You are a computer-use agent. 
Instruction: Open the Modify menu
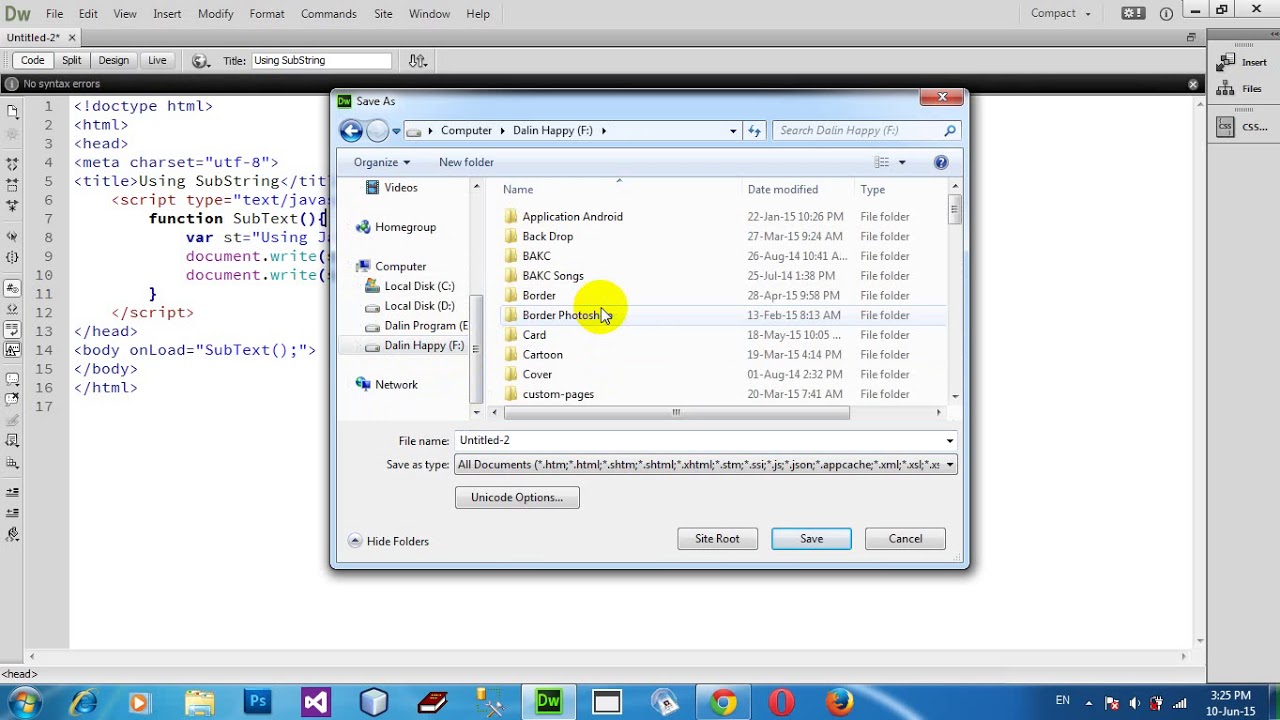[x=215, y=14]
